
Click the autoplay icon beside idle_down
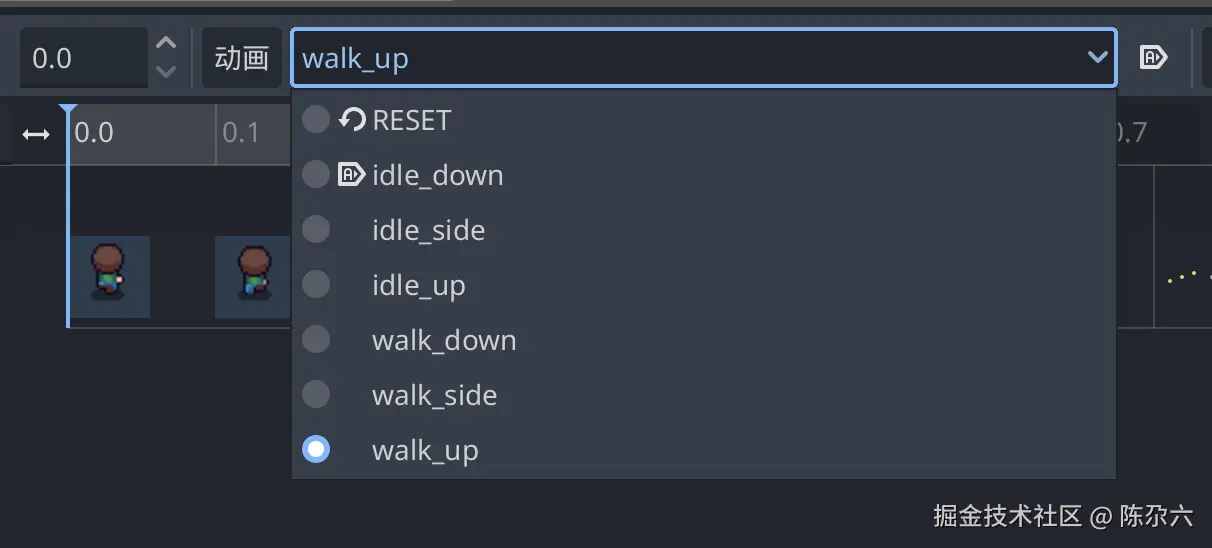(351, 175)
